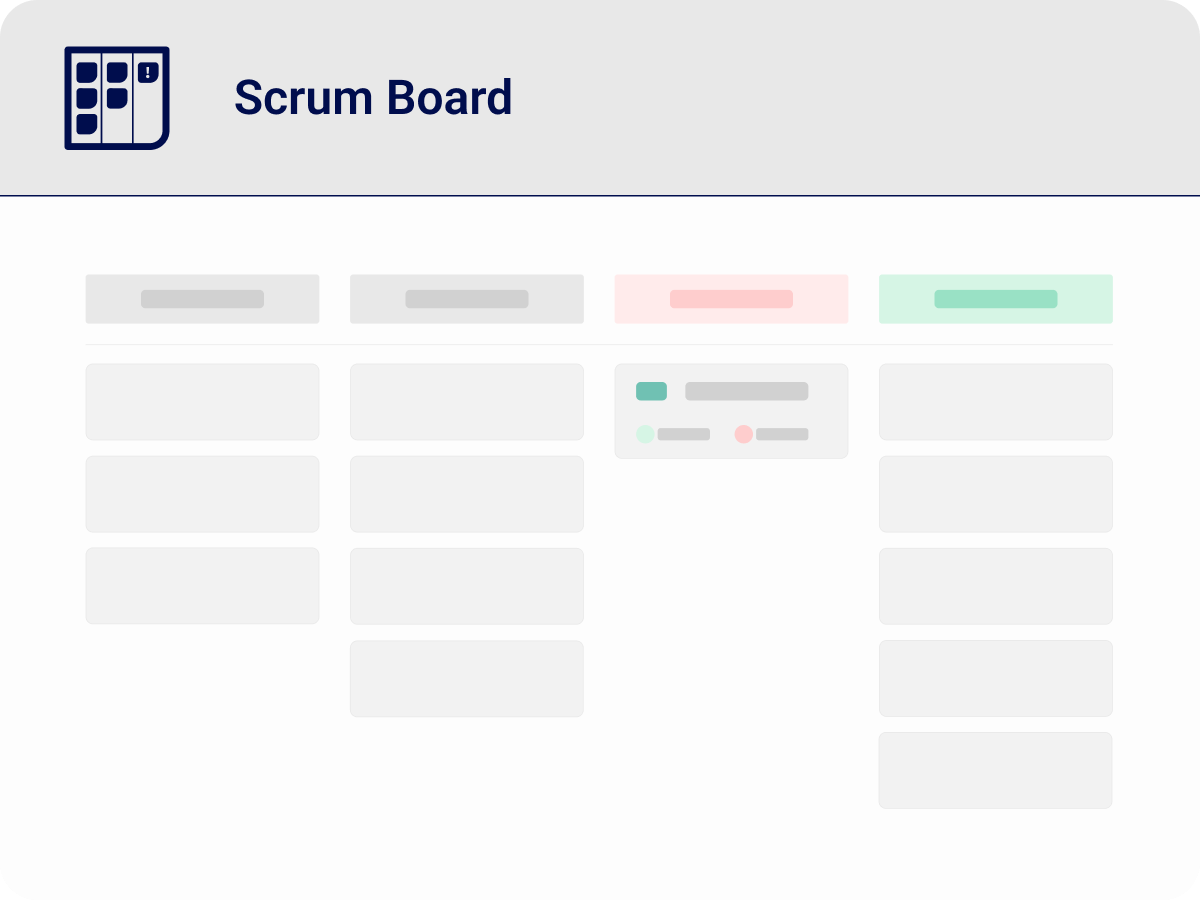Open the top card in the second column
Screen dimensions: 1201x901
point(466,402)
